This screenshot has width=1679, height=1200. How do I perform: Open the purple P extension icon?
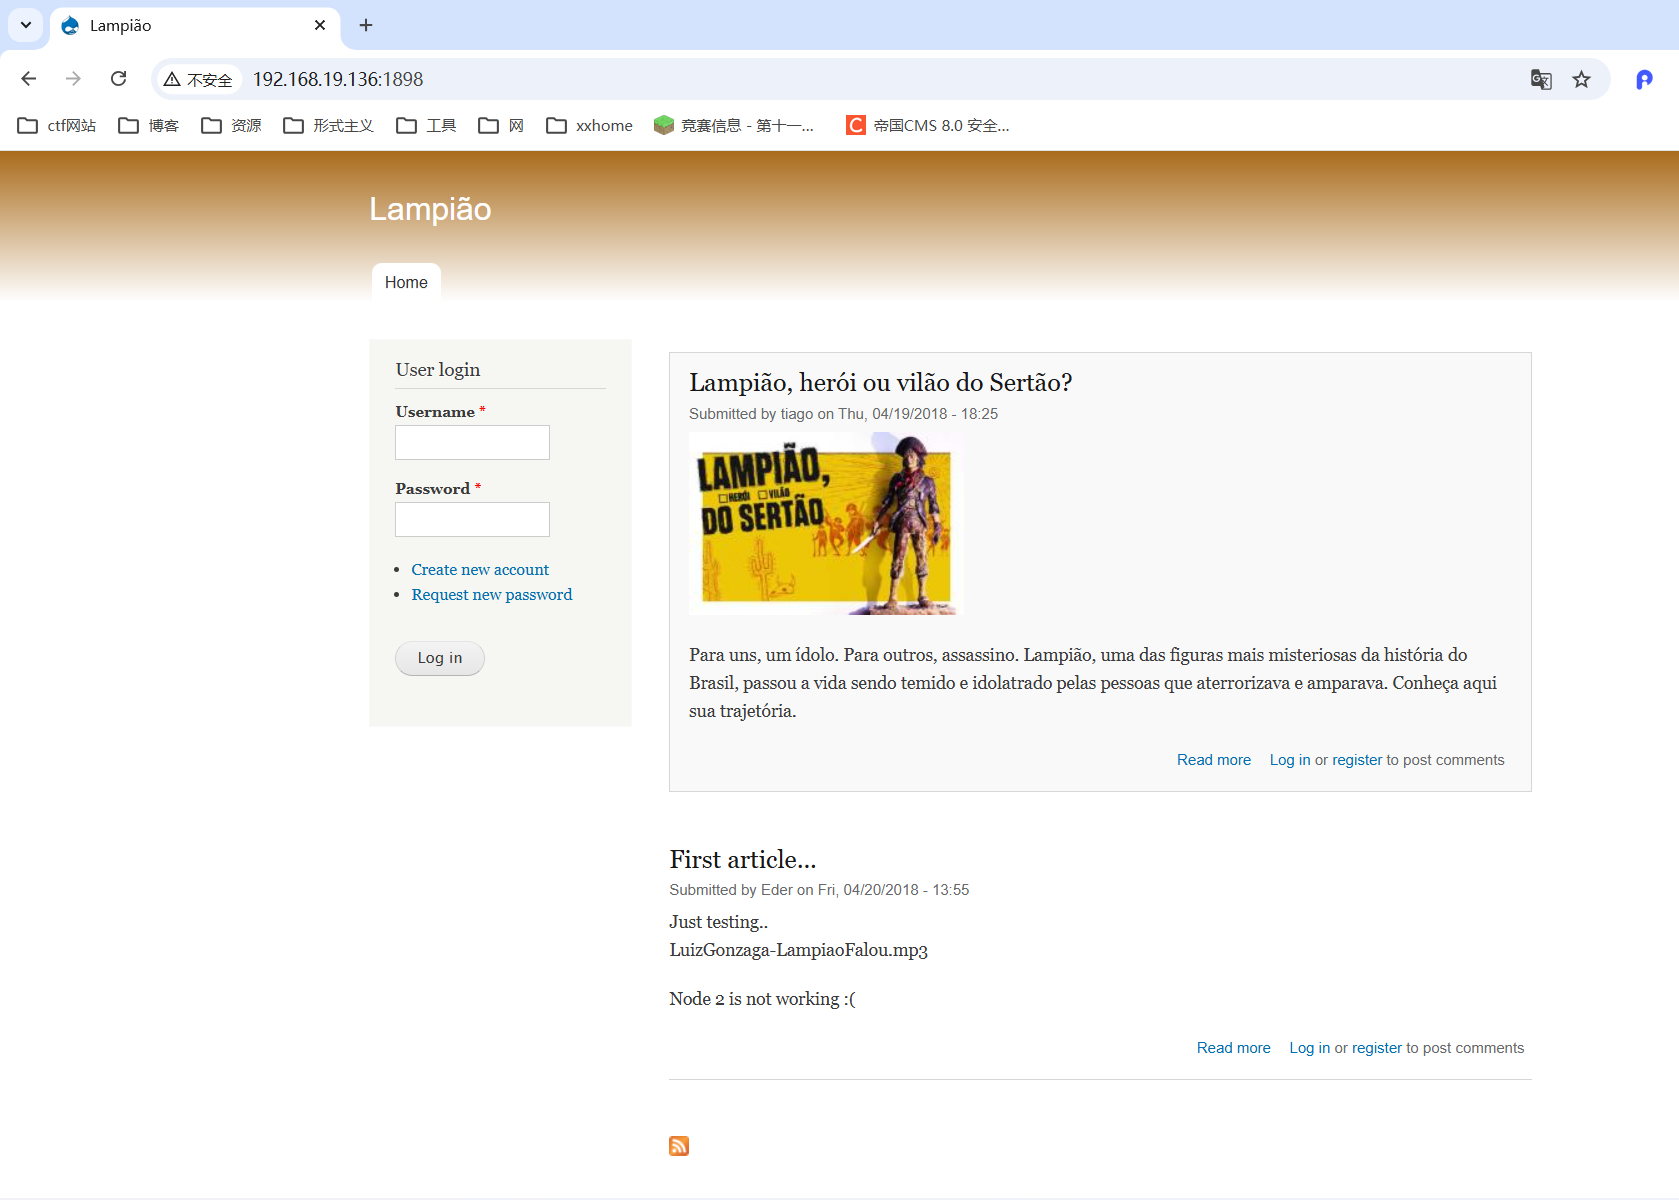point(1644,79)
